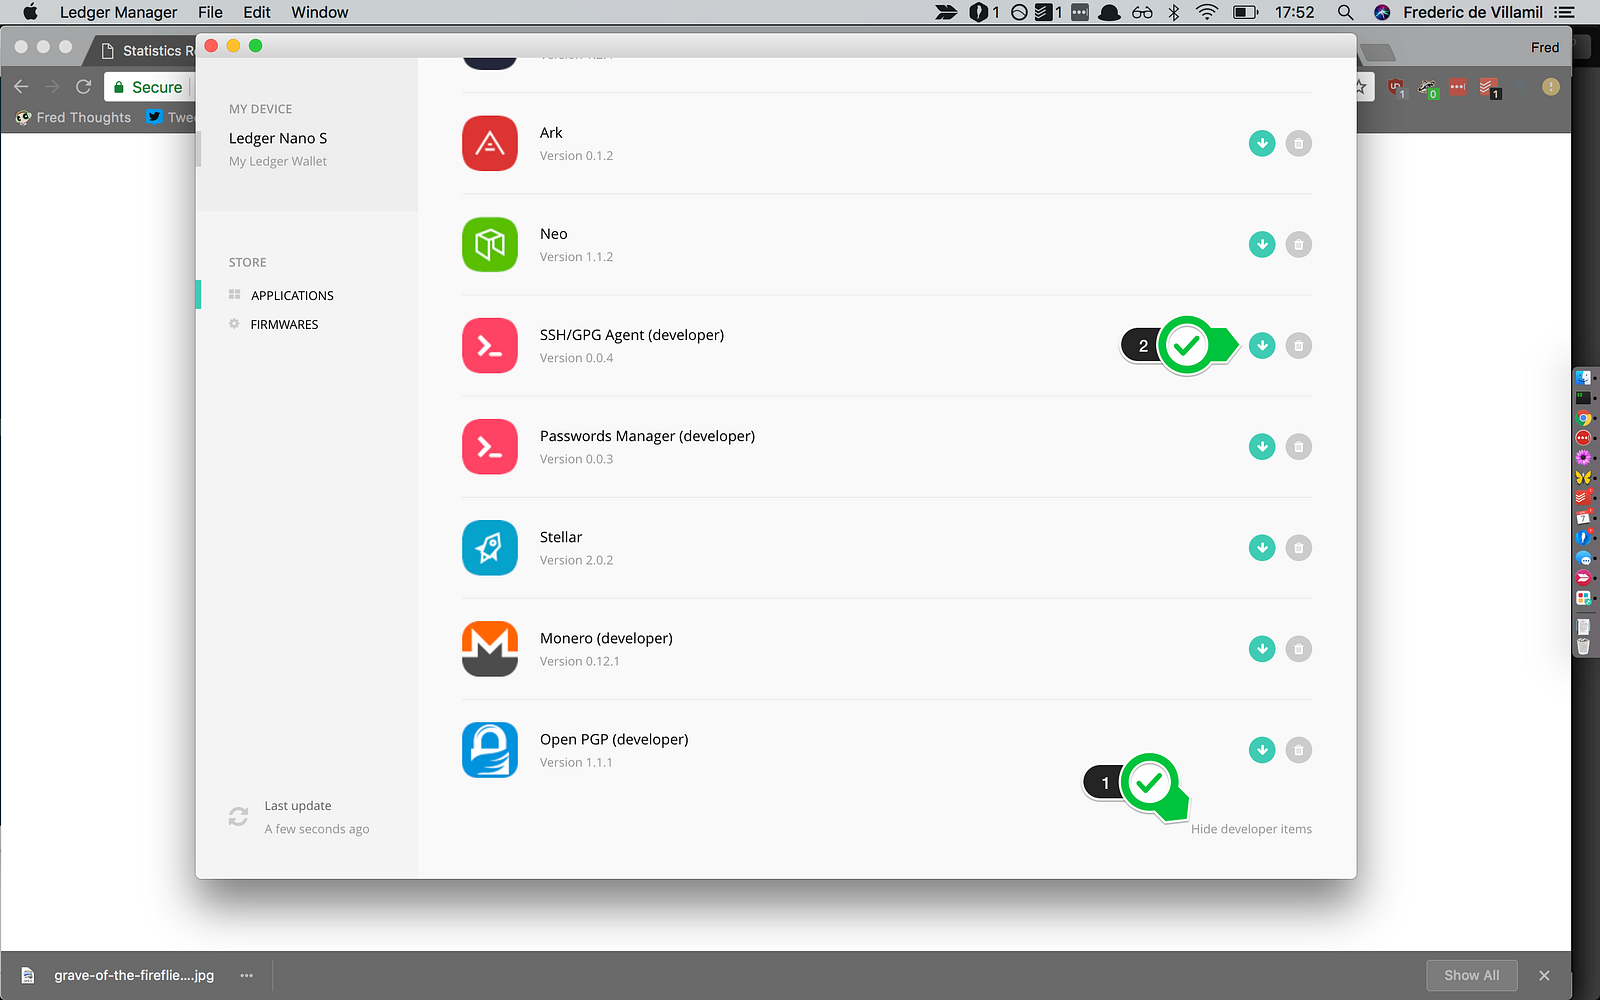Install the Stellar app
Screen dimensions: 1600x1000
click(1262, 547)
